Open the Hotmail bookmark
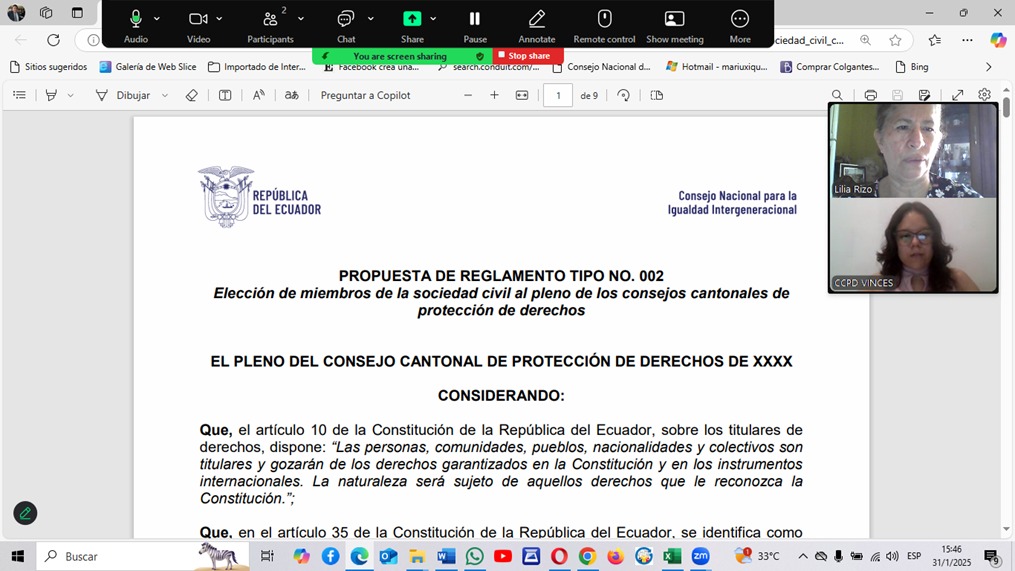The height and width of the screenshot is (571, 1015). (717, 67)
